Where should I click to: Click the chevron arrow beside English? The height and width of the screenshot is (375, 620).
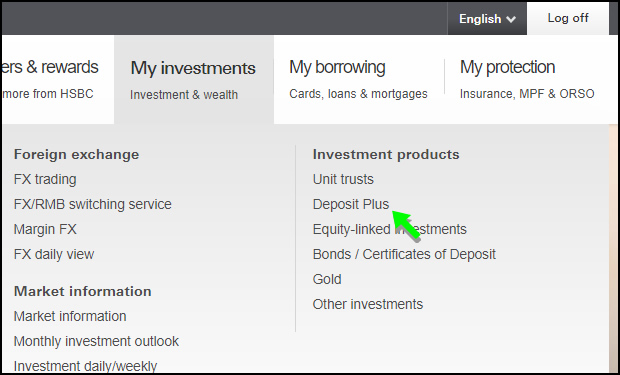pos(511,19)
